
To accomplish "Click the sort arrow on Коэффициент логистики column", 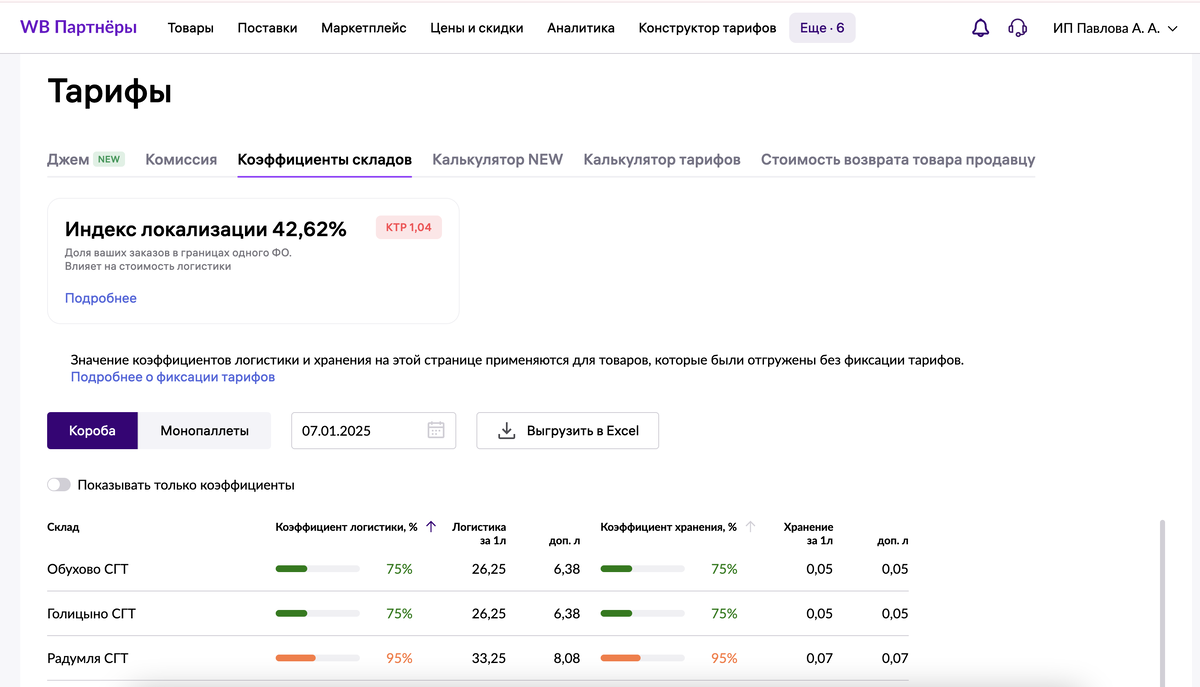I will coord(431,527).
